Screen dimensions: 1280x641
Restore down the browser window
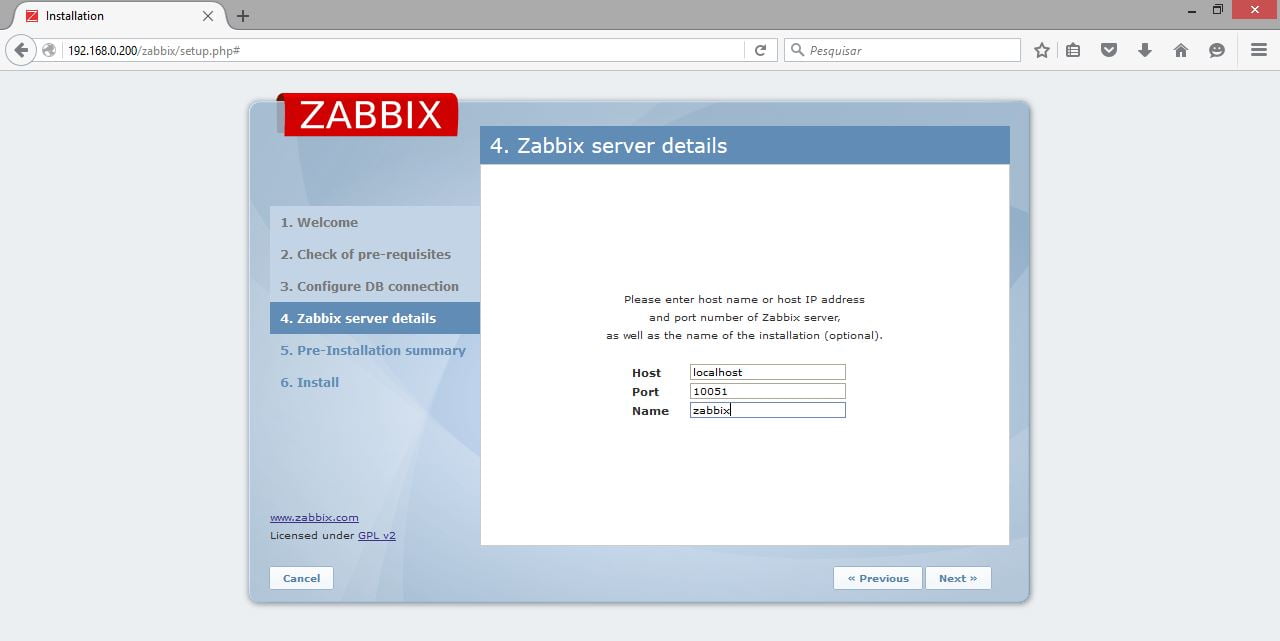[1218, 10]
